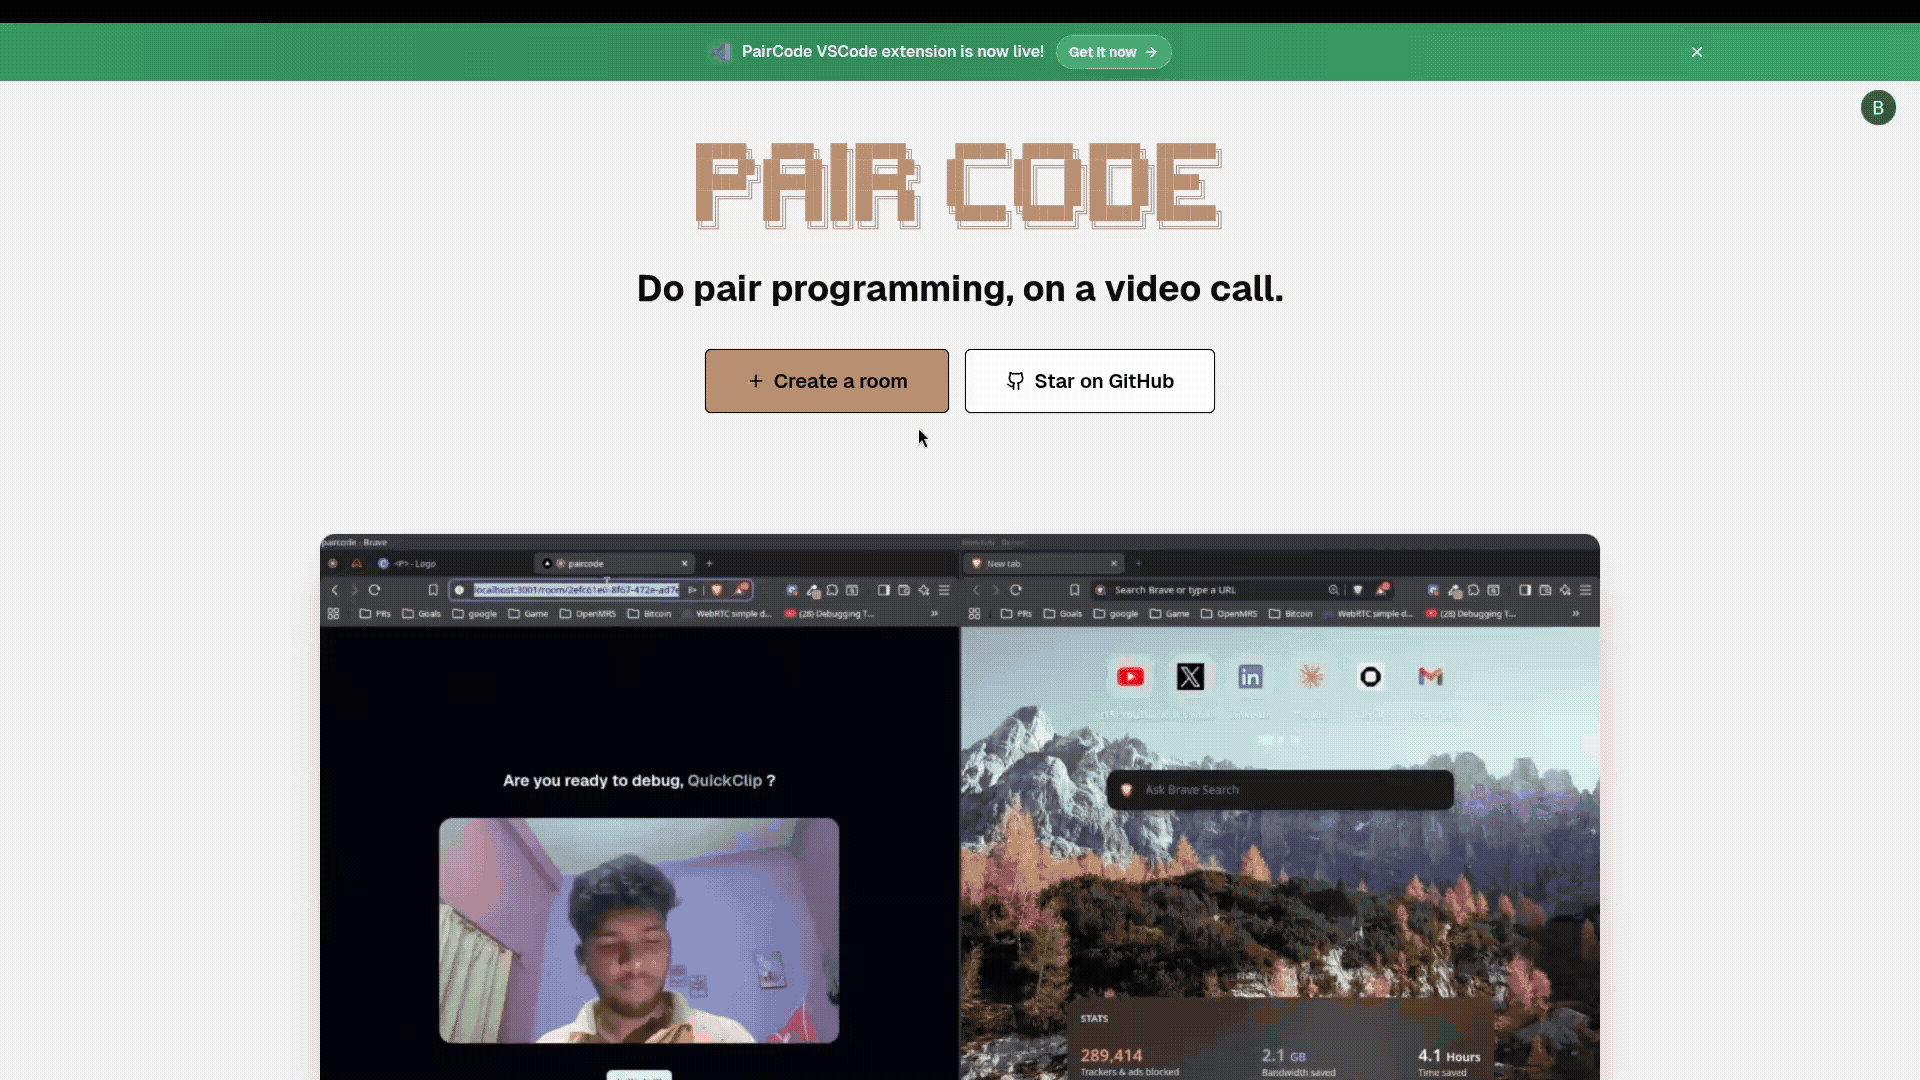
Task: Click the Ask Brave Search input field
Action: point(1280,789)
